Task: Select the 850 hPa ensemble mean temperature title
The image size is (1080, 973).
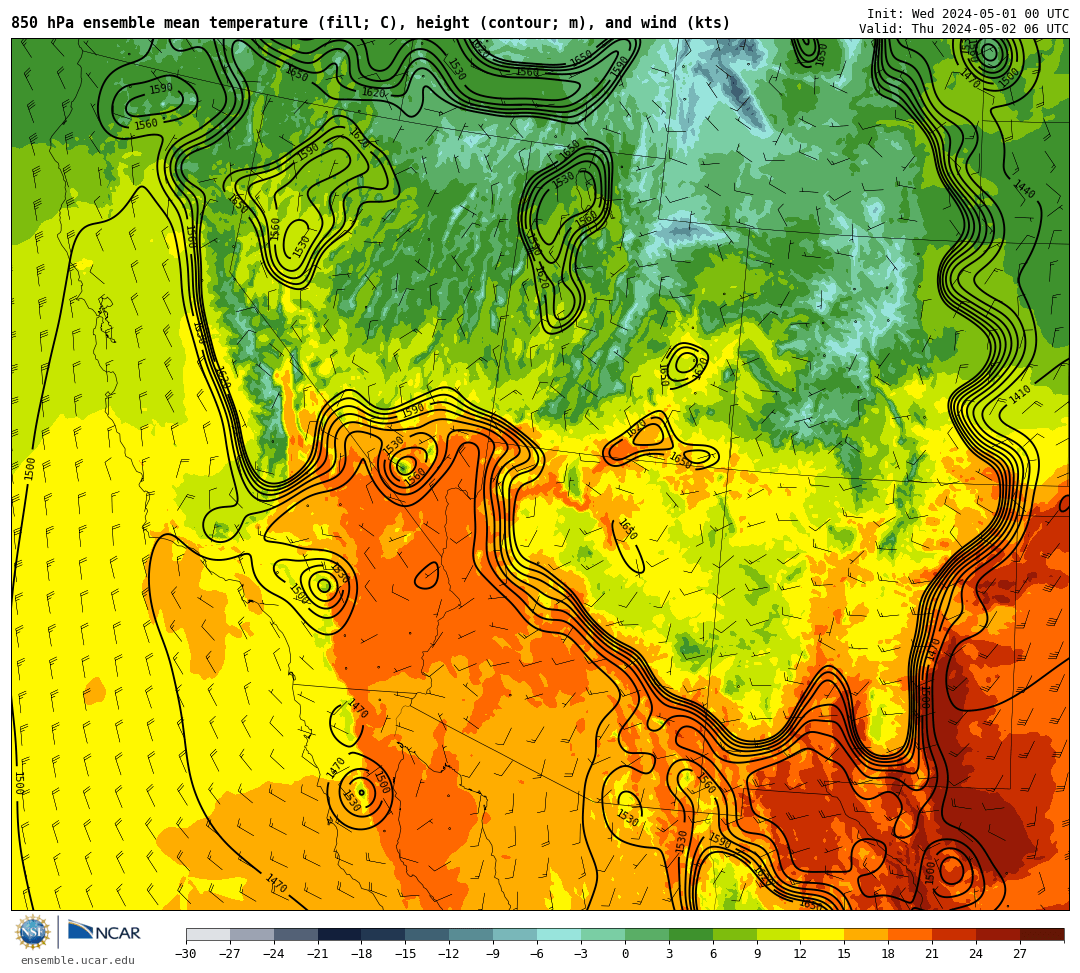Action: pyautogui.click(x=371, y=23)
